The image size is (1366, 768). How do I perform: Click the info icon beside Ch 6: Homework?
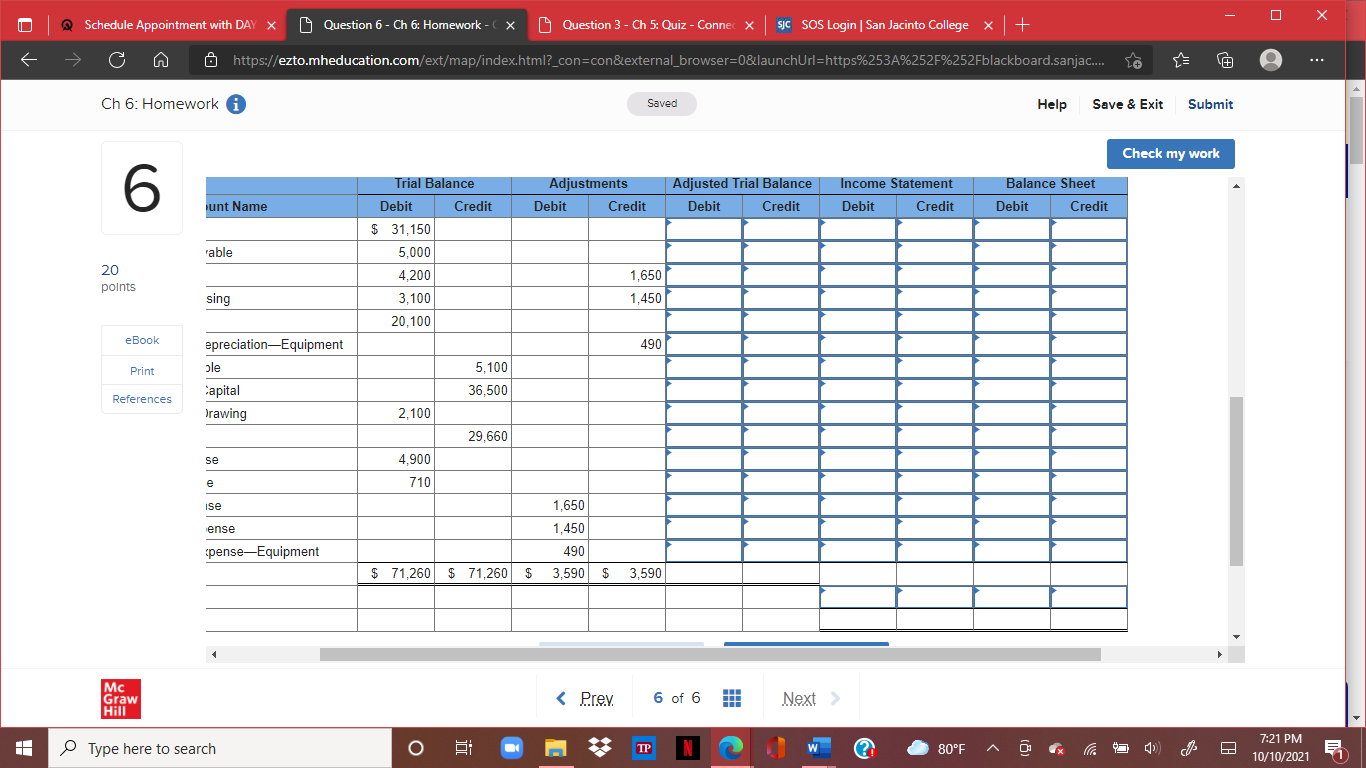pyautogui.click(x=236, y=104)
